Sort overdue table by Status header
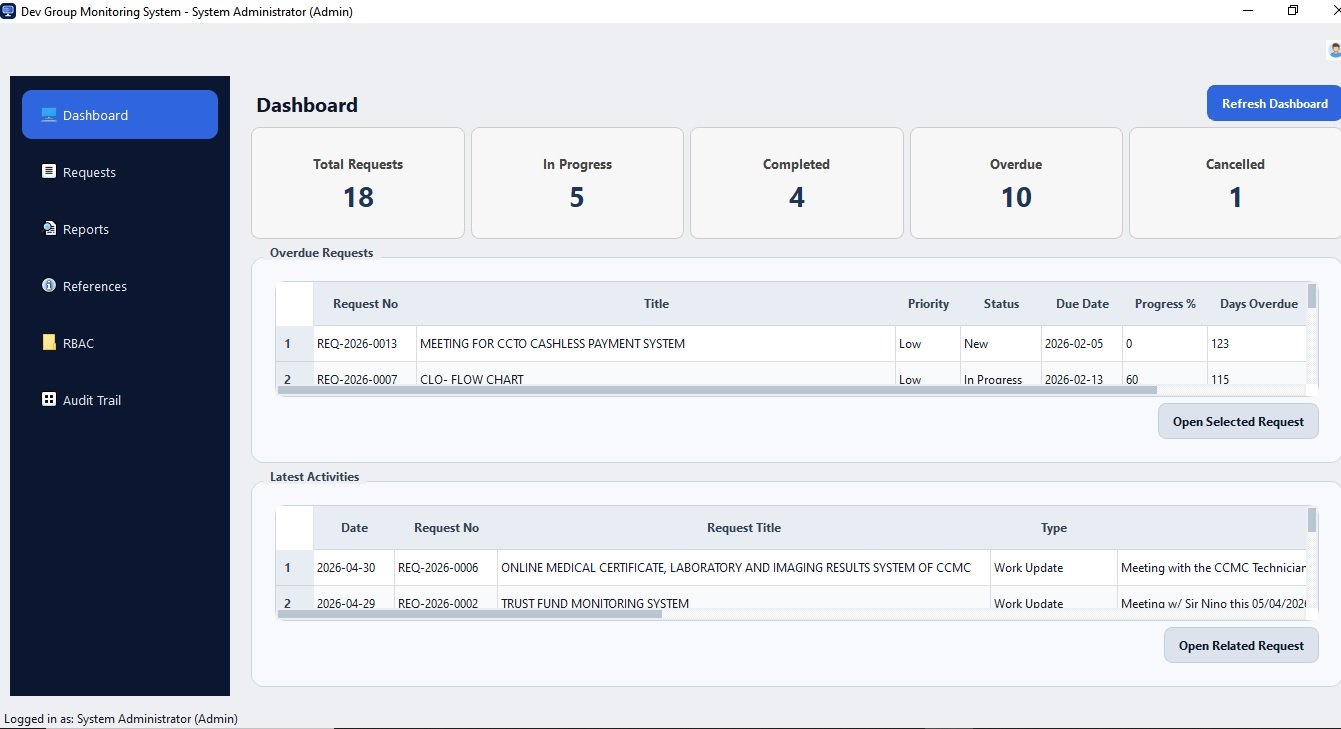The height and width of the screenshot is (729, 1341). (x=1001, y=304)
